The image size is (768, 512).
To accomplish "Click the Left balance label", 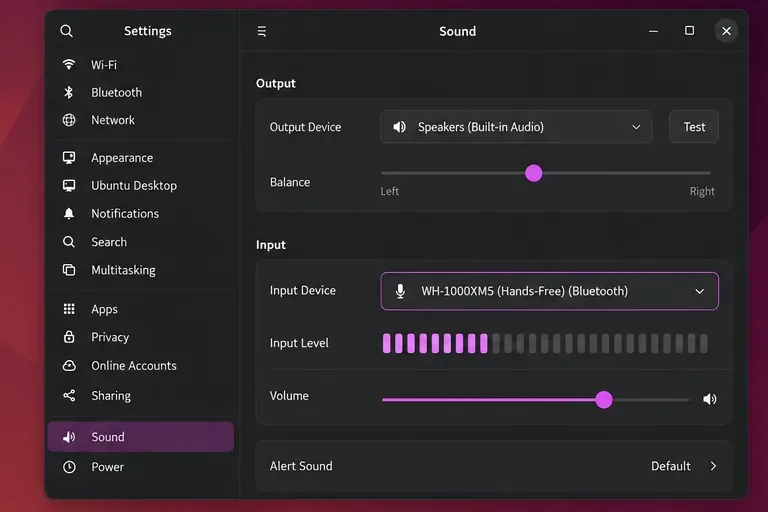I will (x=389, y=191).
